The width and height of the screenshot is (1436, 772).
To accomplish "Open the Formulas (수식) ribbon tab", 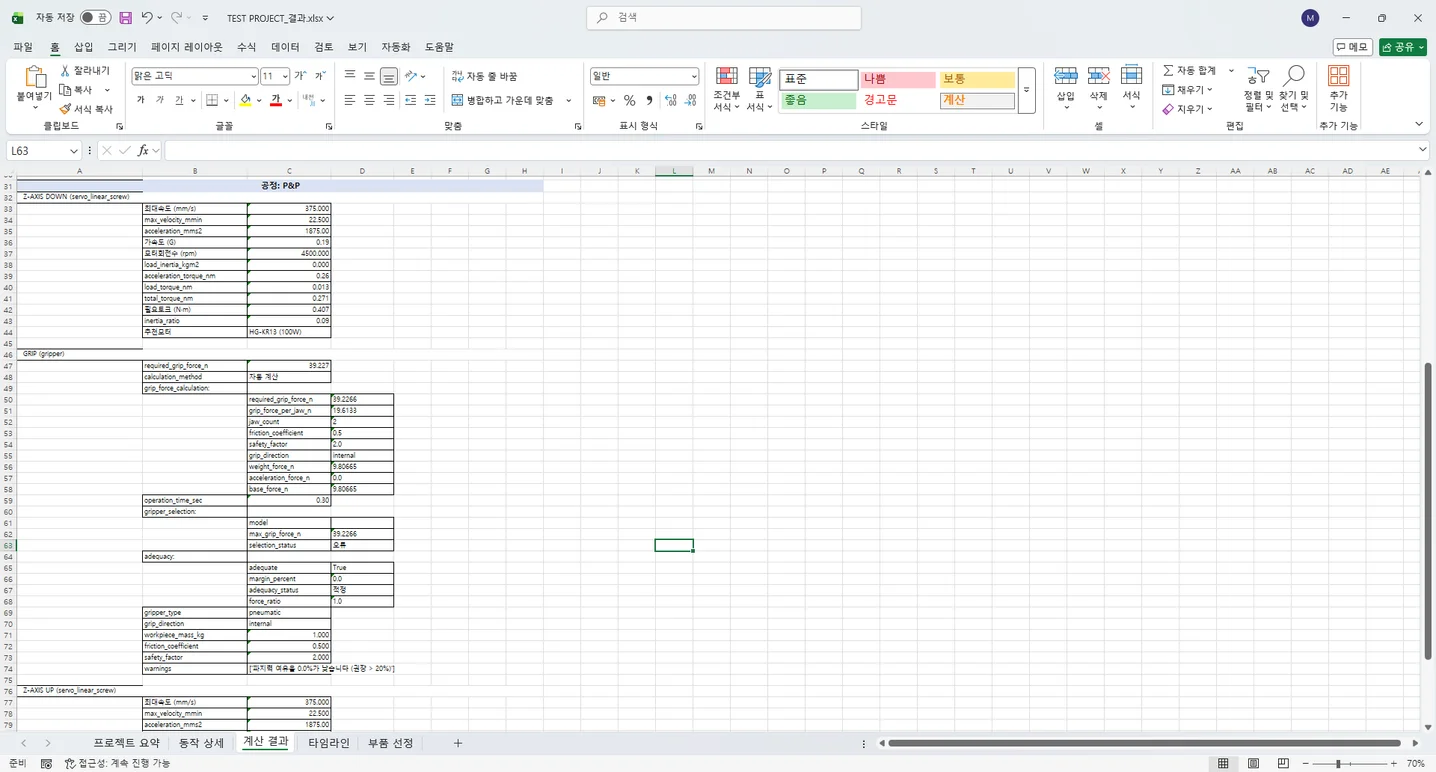I will (x=246, y=47).
